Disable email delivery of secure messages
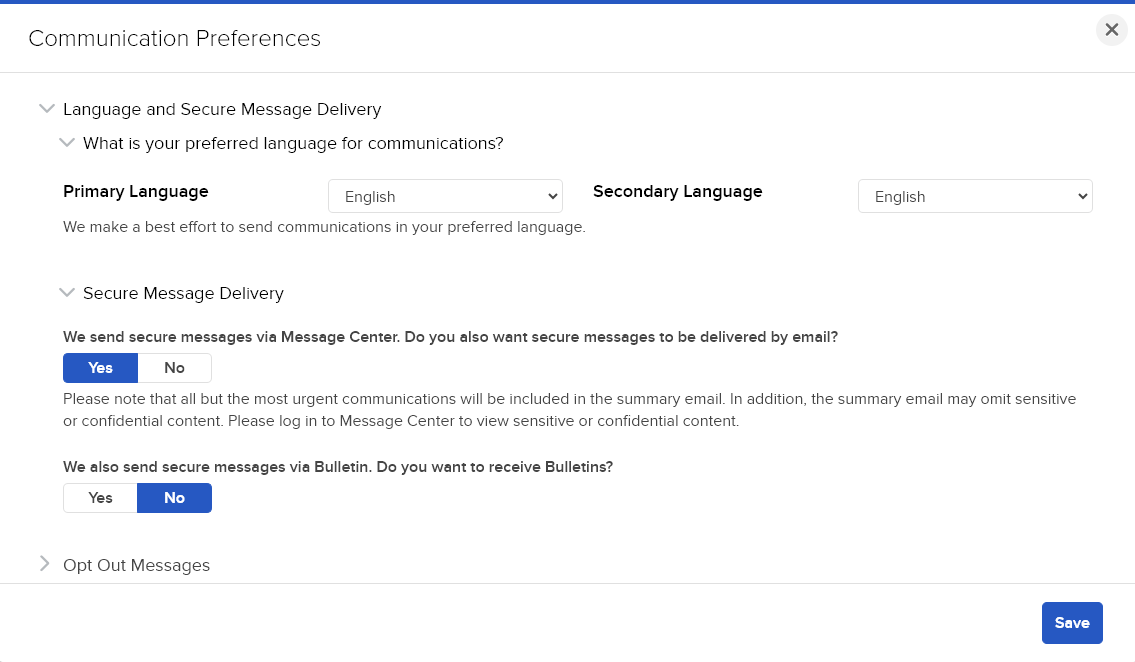This screenshot has height=662, width=1135. pyautogui.click(x=174, y=368)
